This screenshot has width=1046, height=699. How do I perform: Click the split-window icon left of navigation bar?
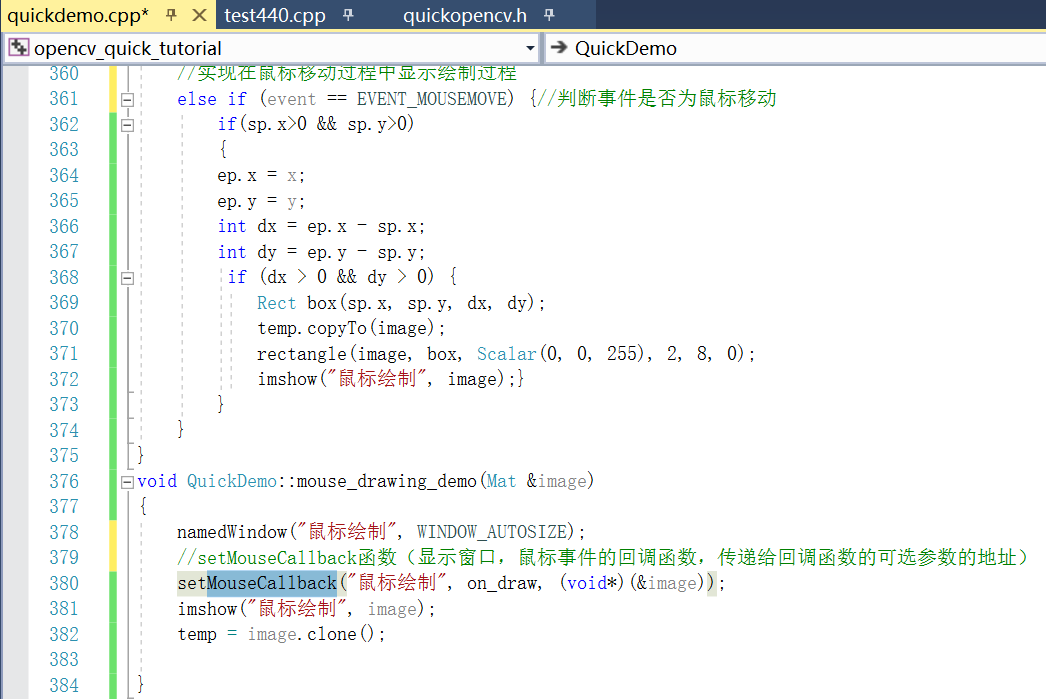click(x=18, y=47)
